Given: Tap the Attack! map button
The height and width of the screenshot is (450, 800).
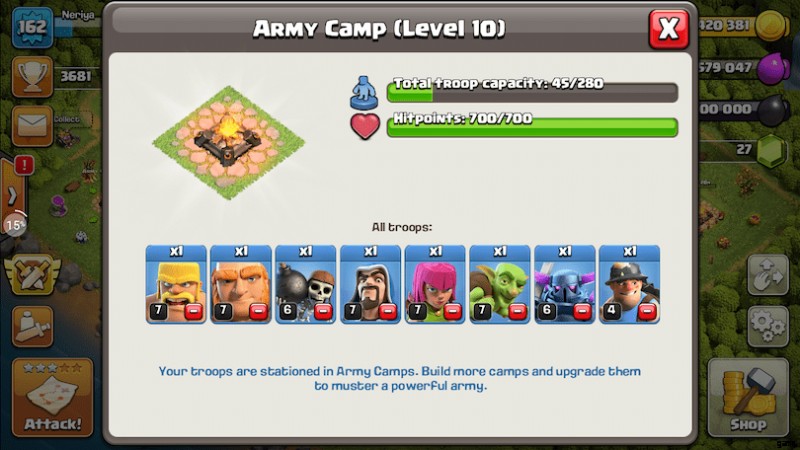Looking at the screenshot, I should [53, 397].
